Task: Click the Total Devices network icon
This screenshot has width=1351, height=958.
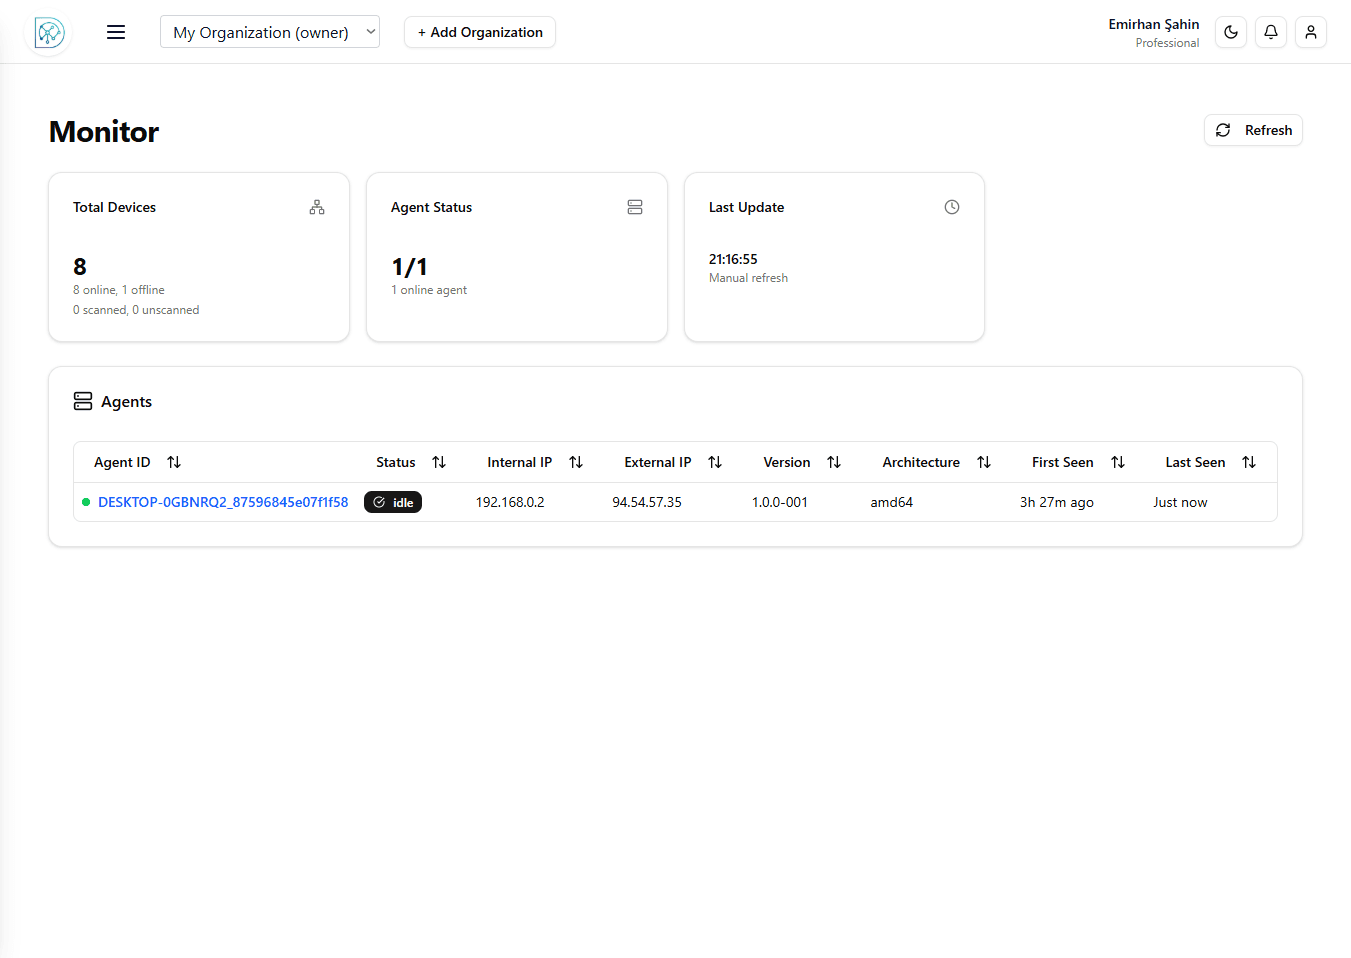Action: point(317,207)
